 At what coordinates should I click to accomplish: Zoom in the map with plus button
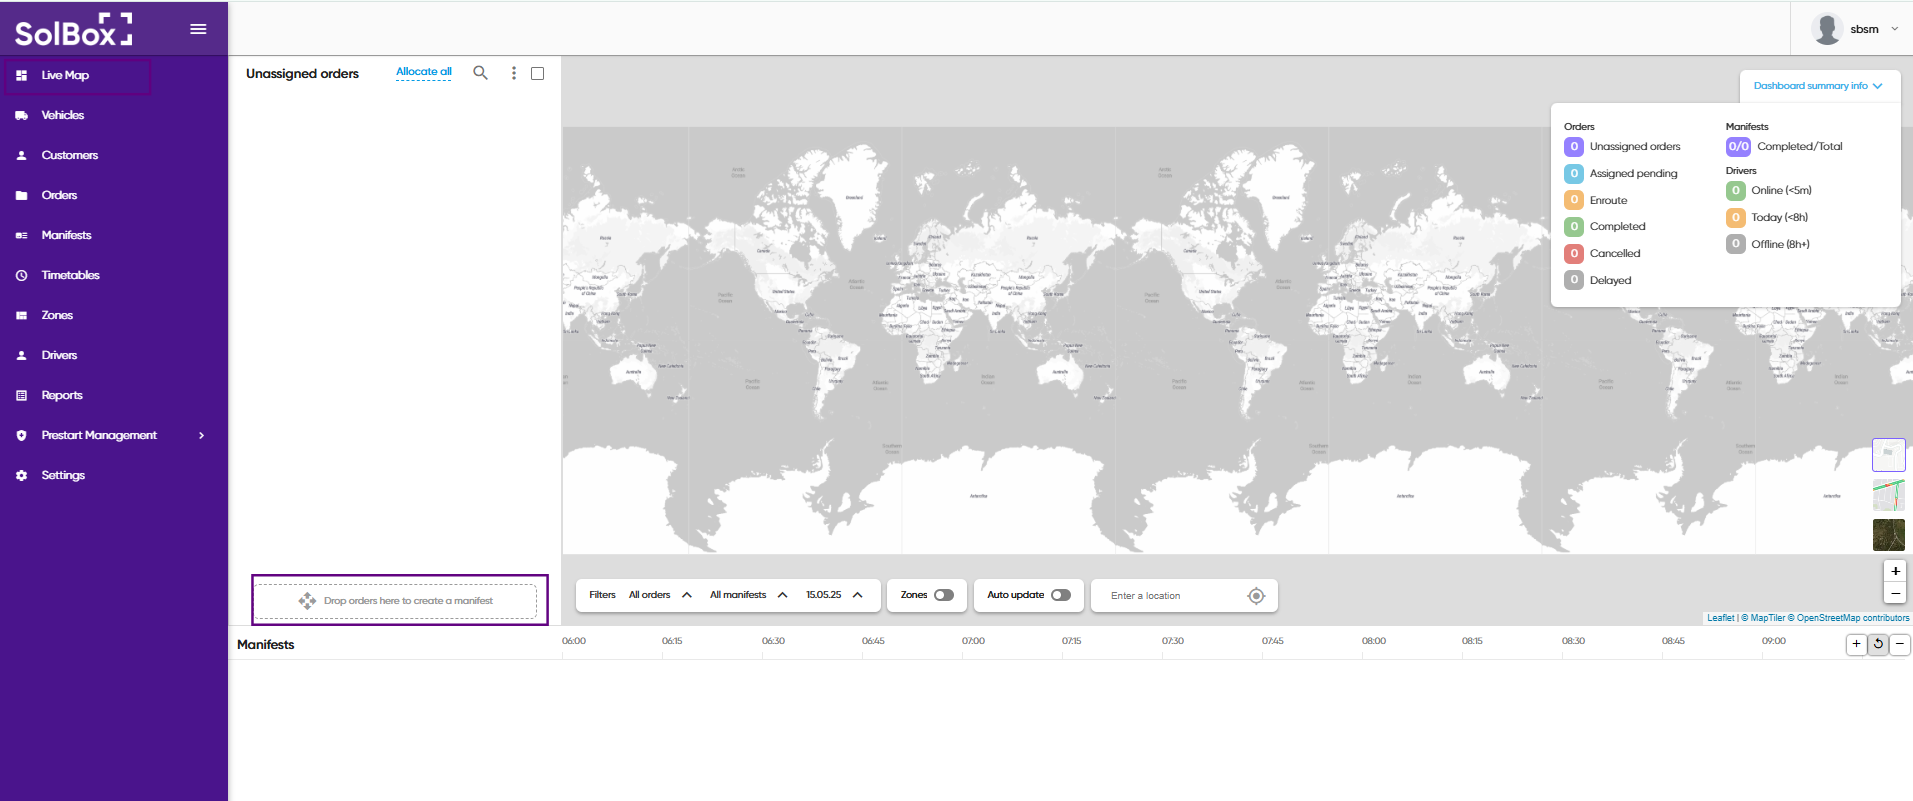(1895, 571)
